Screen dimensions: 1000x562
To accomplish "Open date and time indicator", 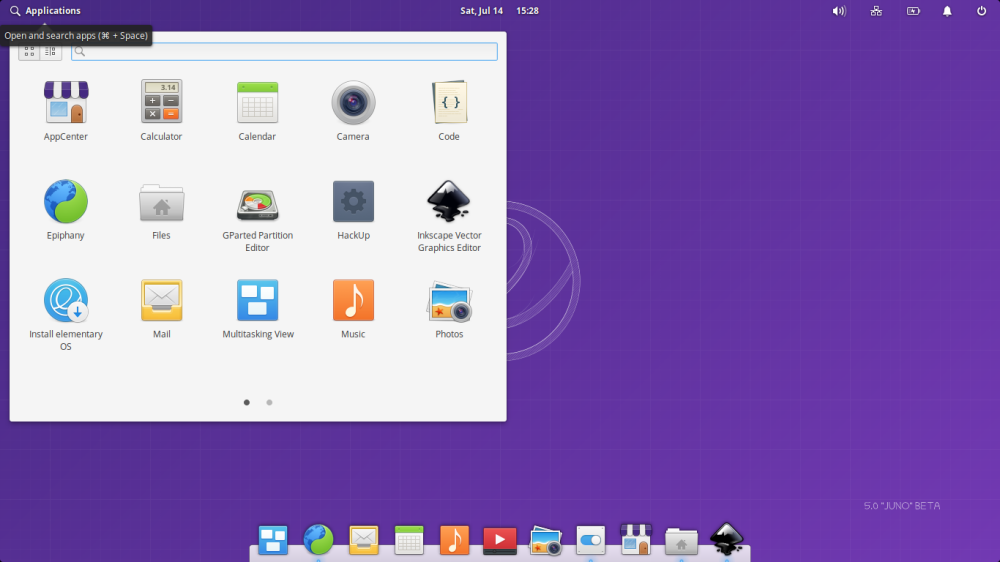I will click(x=499, y=11).
